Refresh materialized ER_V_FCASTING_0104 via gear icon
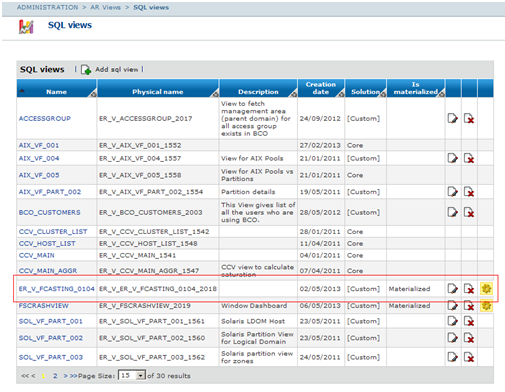The width and height of the screenshot is (505, 392). (486, 289)
